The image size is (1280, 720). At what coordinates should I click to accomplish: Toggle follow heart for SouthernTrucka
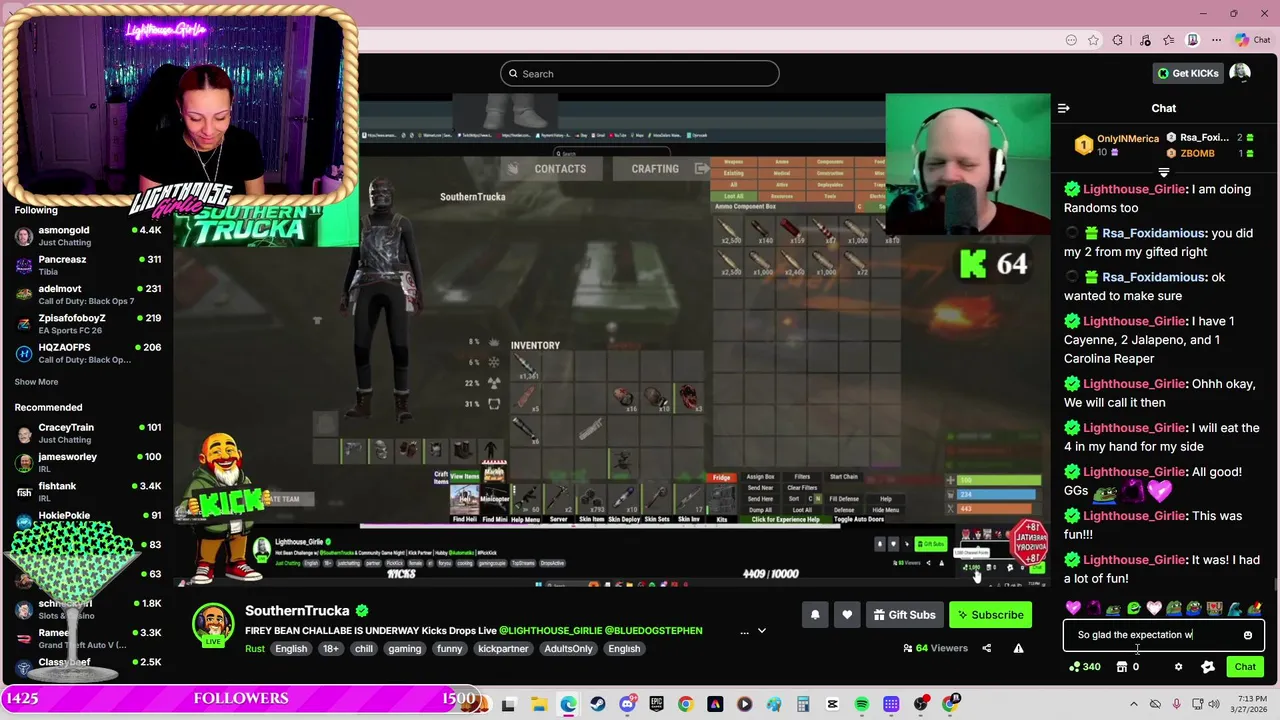[847, 615]
